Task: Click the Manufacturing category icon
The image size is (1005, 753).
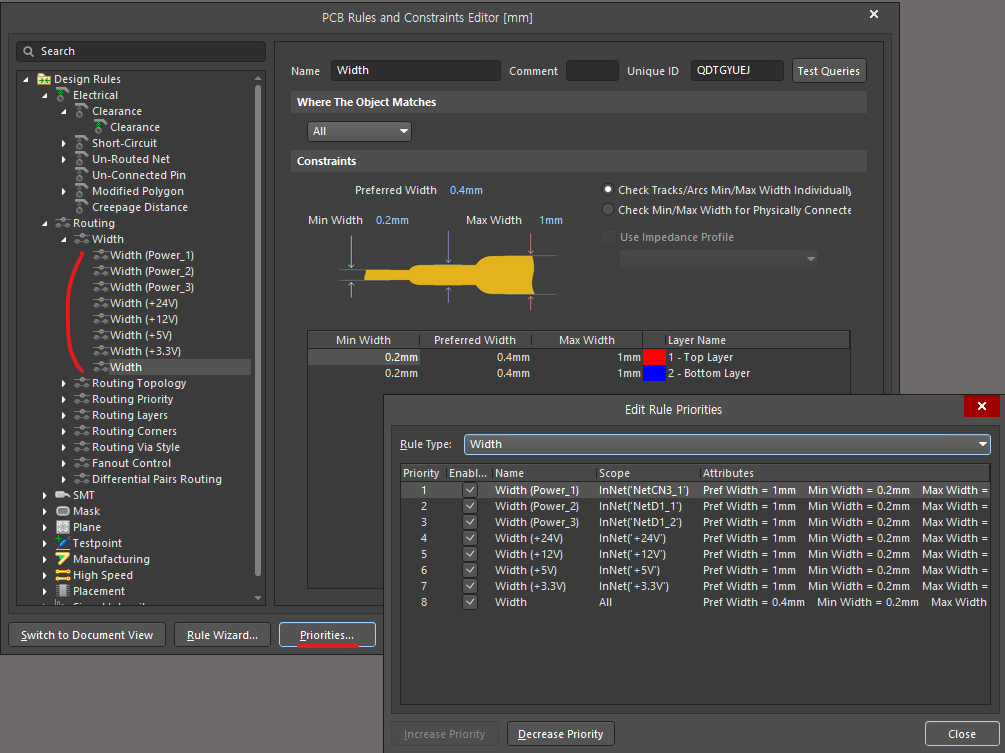Action: tap(62, 559)
